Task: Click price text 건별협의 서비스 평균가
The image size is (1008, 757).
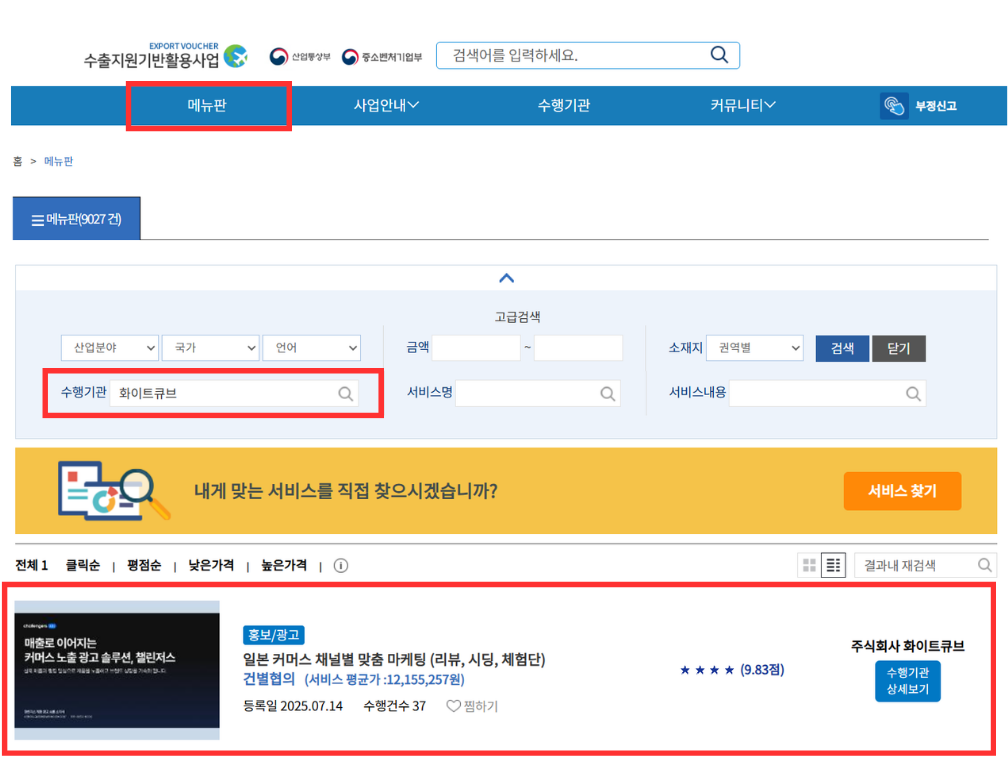Action: point(354,679)
